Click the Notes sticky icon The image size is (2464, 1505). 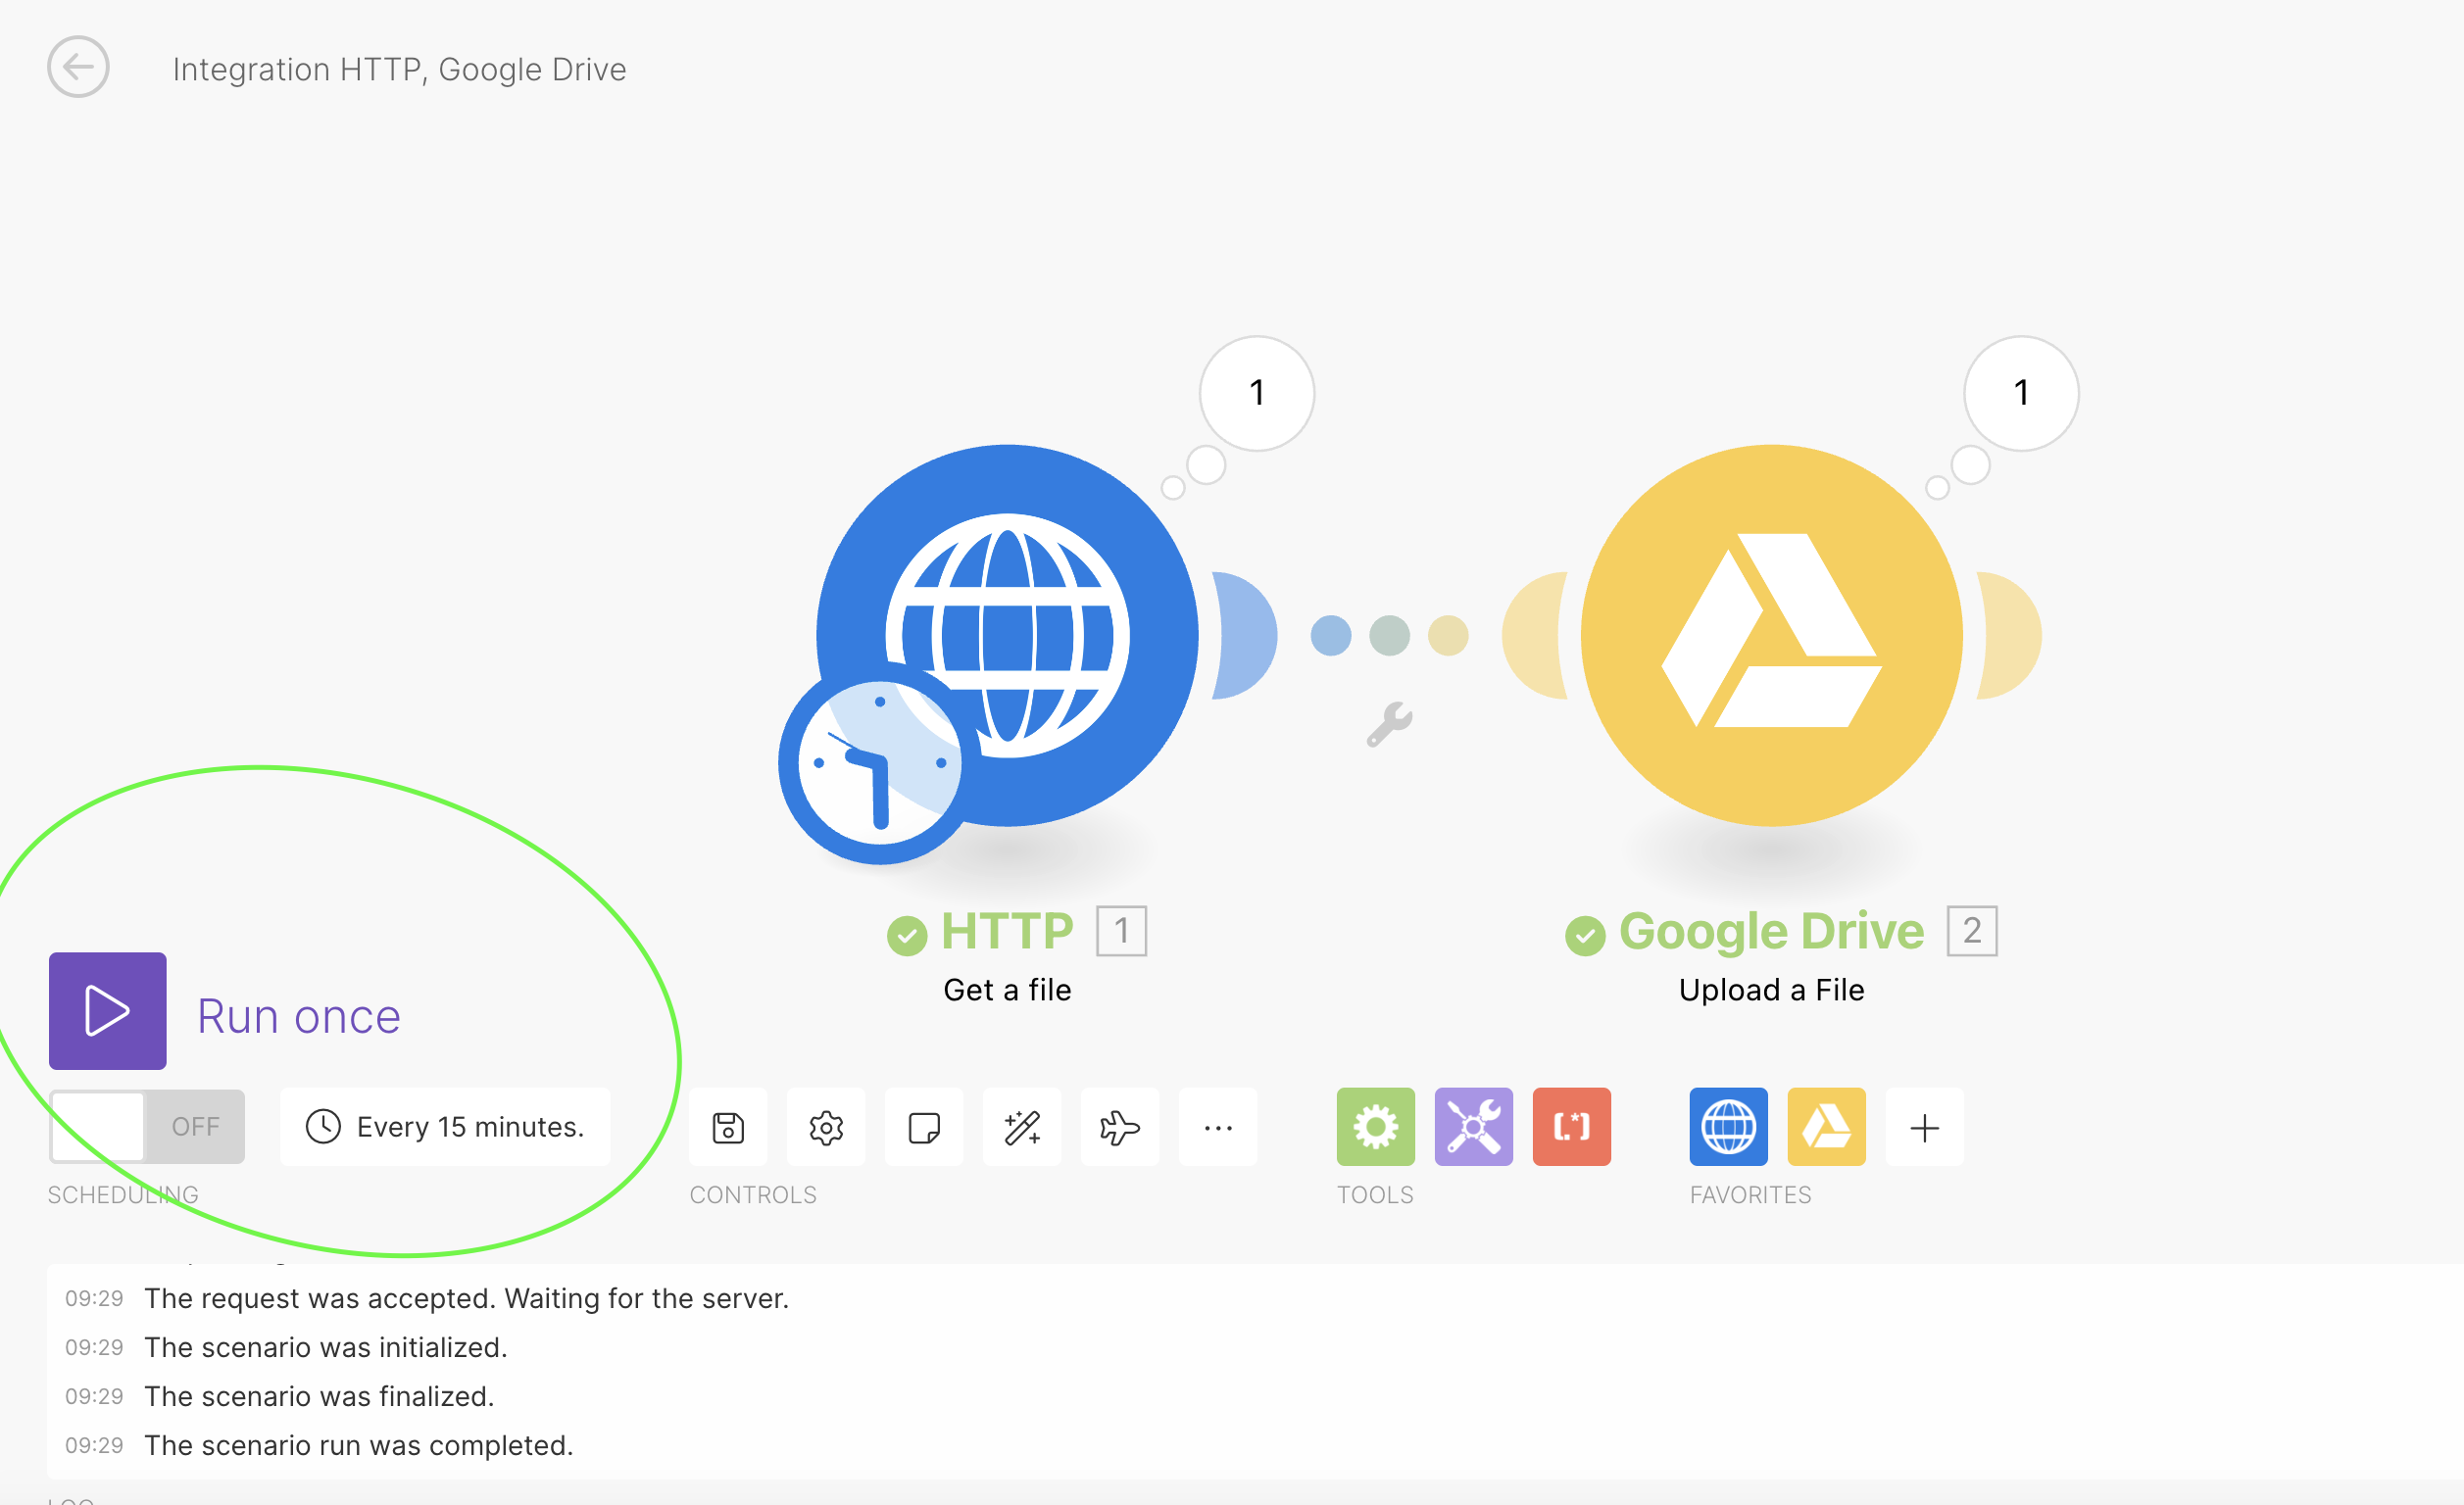click(924, 1127)
